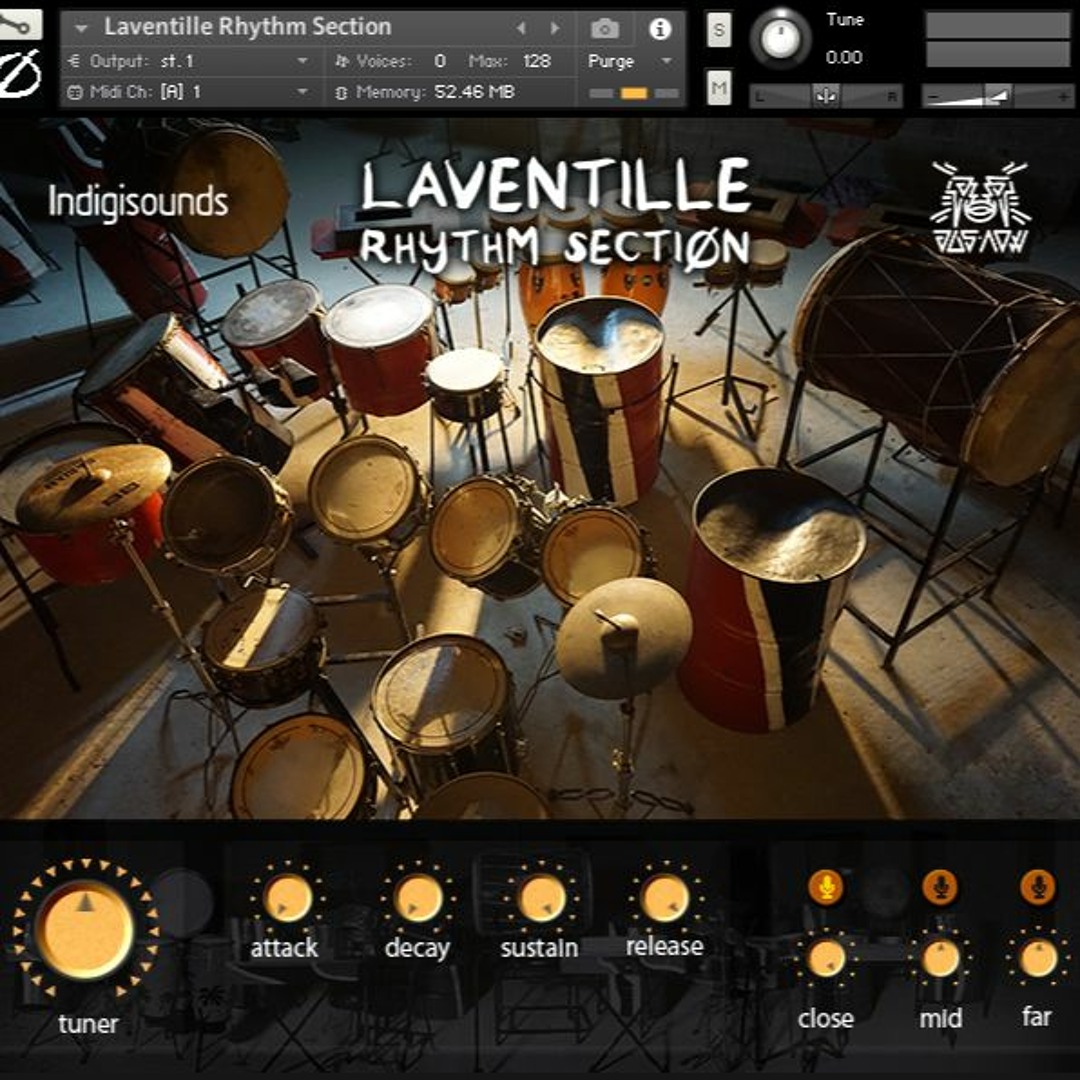Click the large tuner knob
This screenshot has height=1080, width=1080.
point(85,931)
